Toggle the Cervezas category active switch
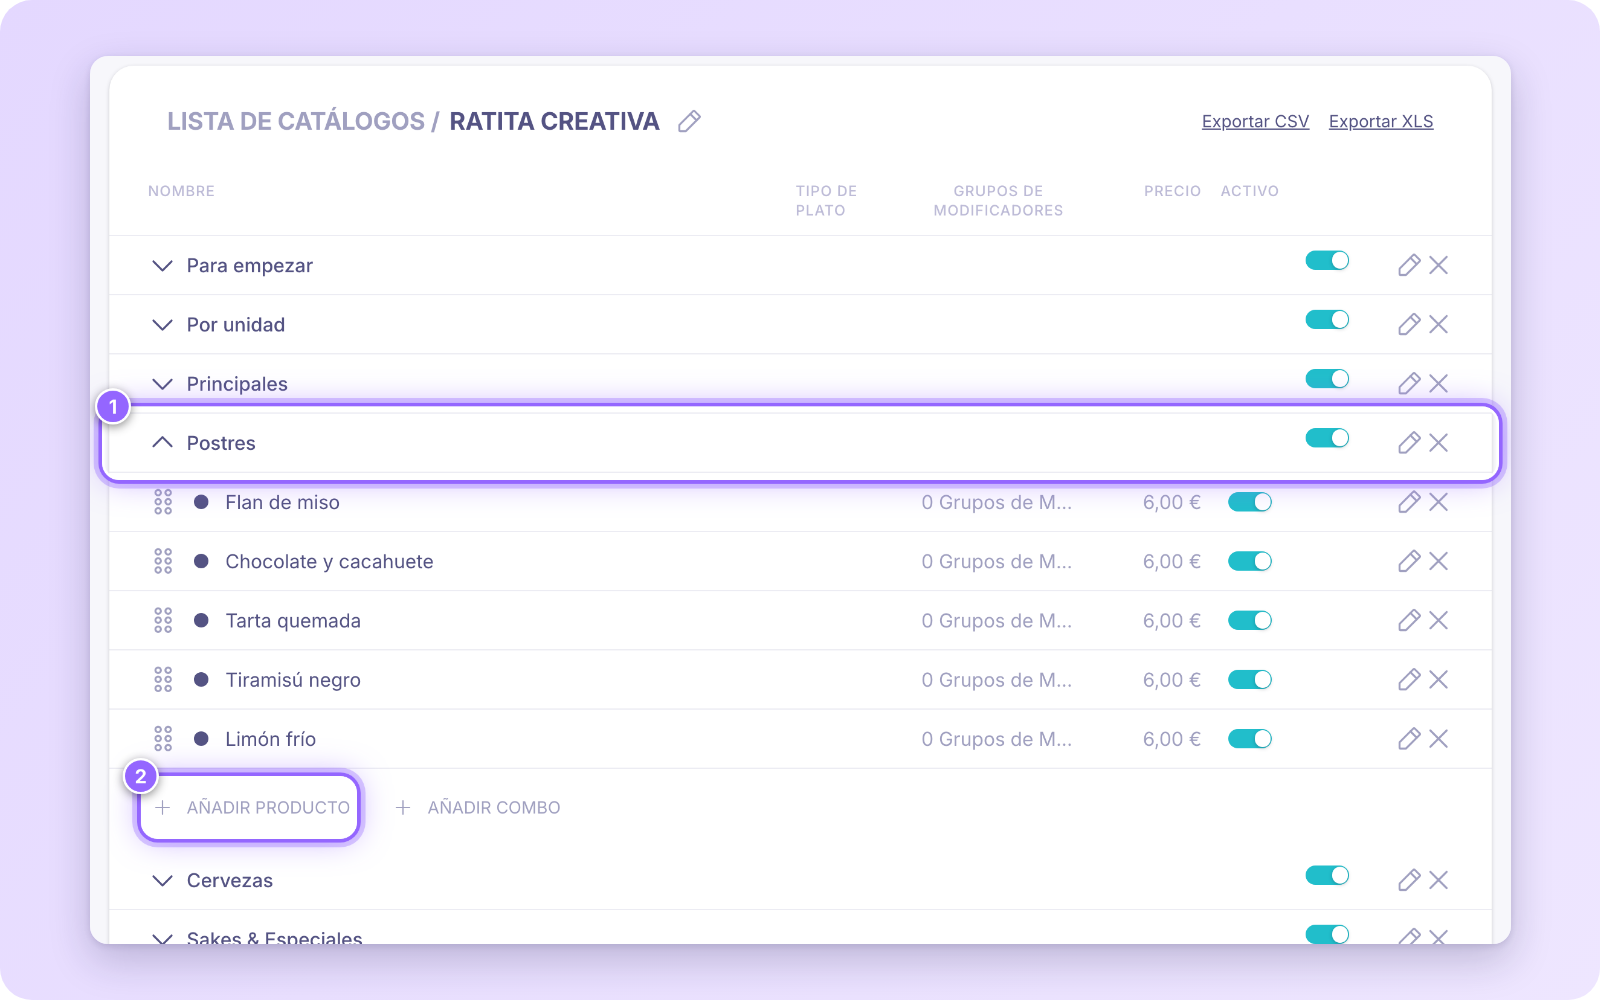1600x1000 pixels. click(1327, 875)
